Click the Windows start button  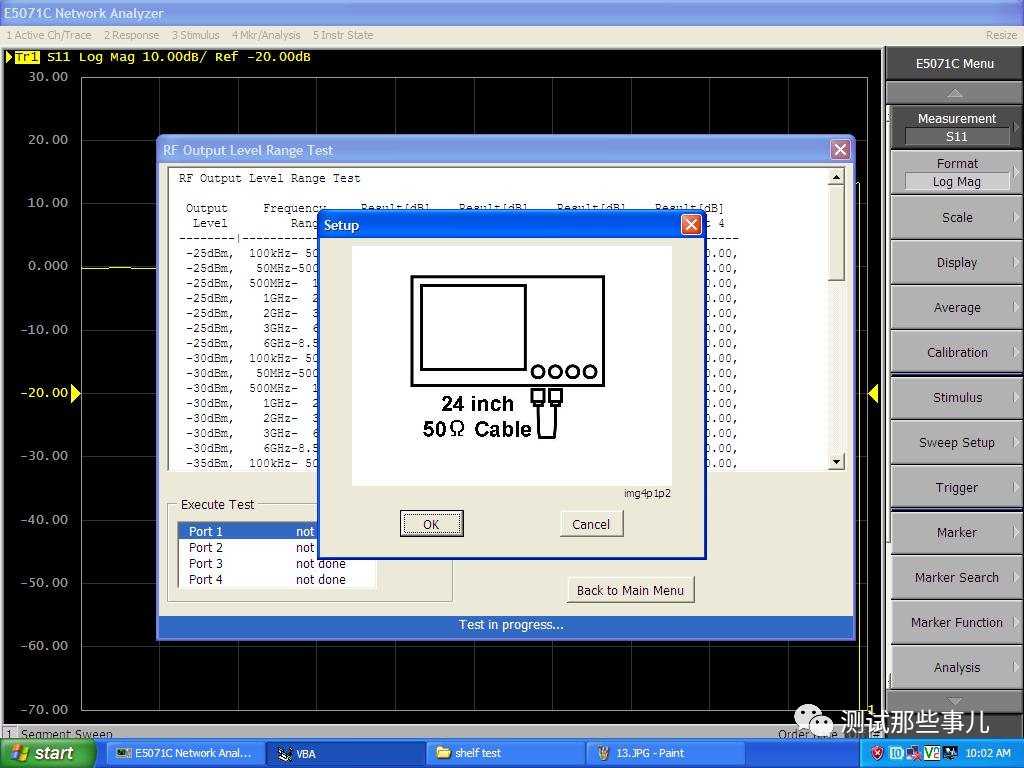(48, 753)
